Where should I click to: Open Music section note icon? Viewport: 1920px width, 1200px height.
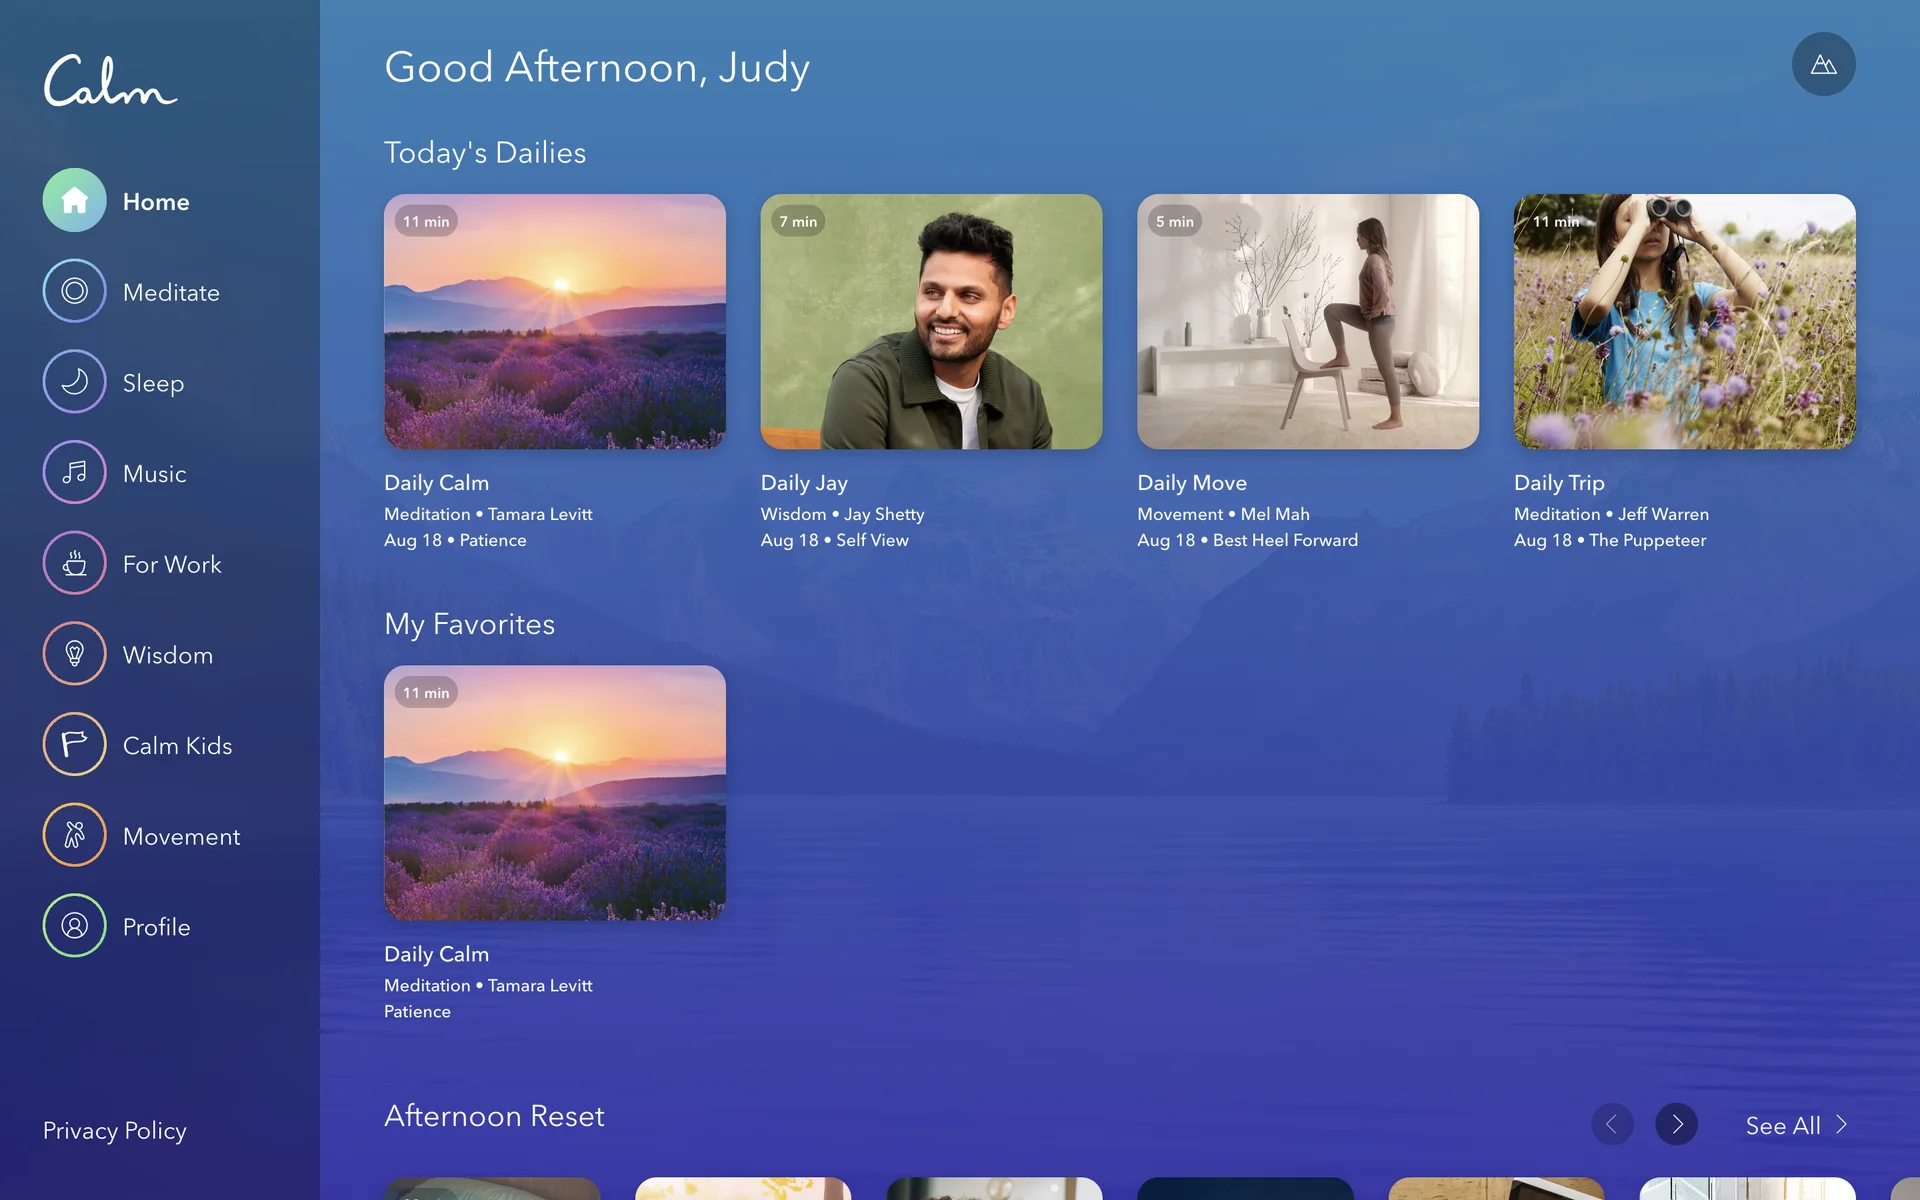tap(74, 473)
